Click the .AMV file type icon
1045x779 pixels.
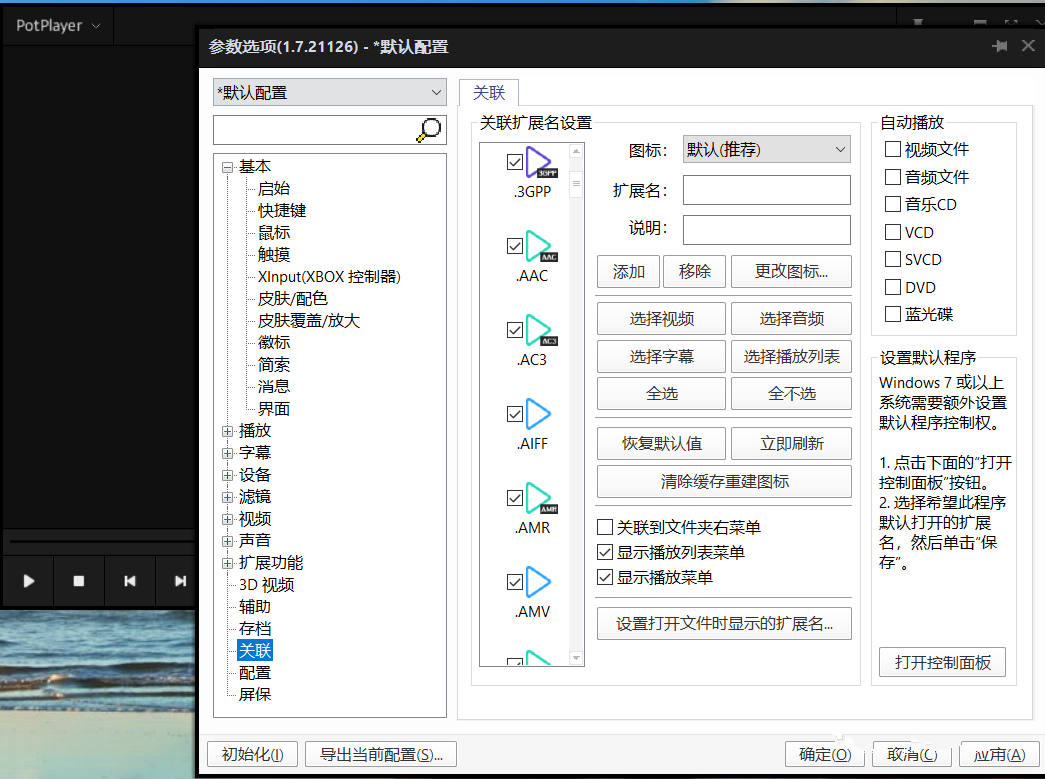538,582
